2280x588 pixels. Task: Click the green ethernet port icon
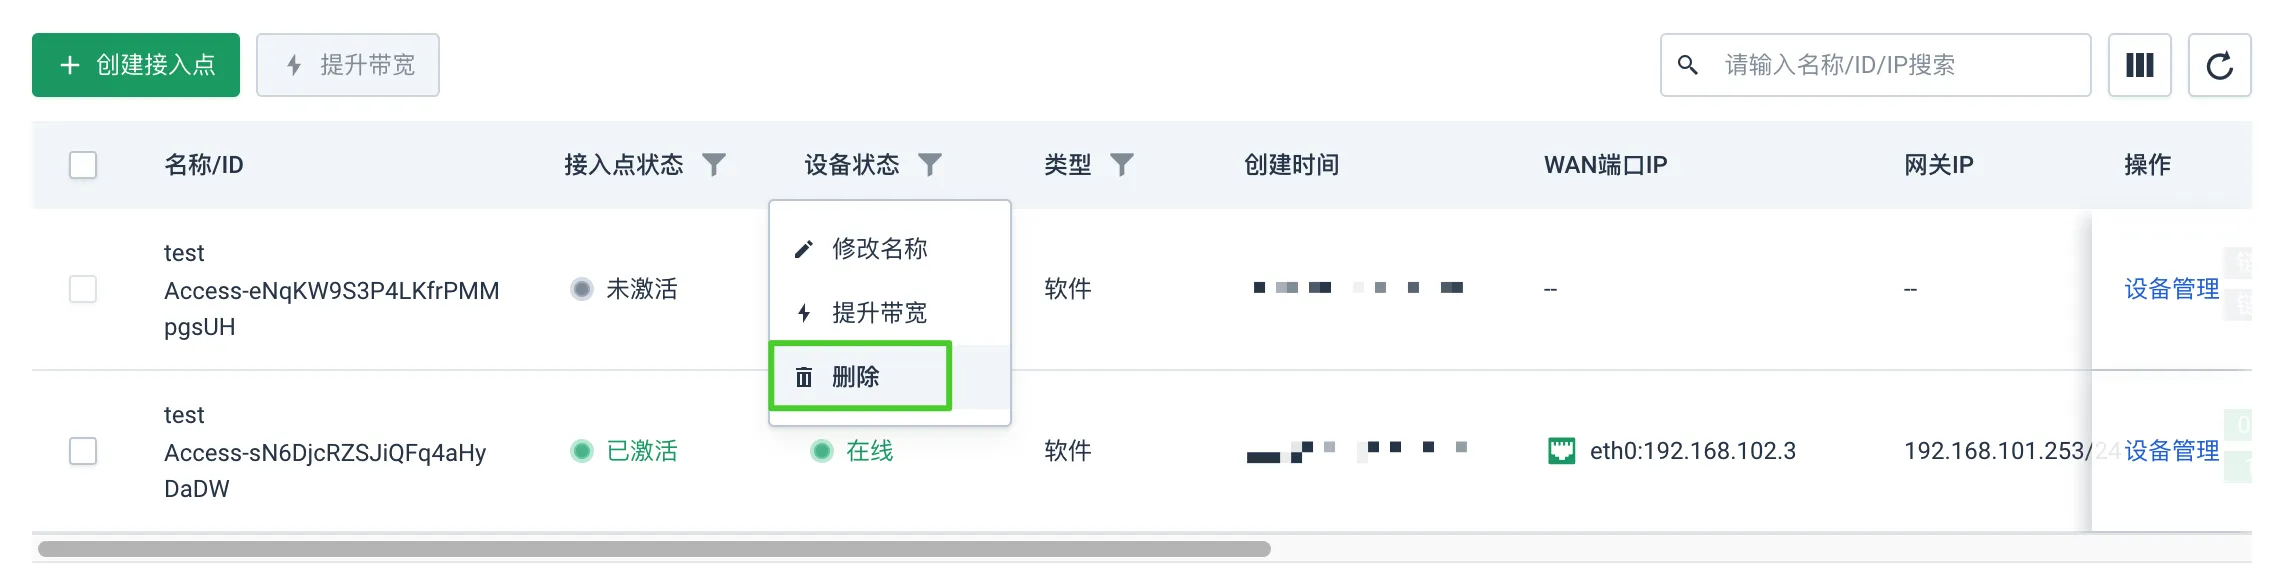1561,451
